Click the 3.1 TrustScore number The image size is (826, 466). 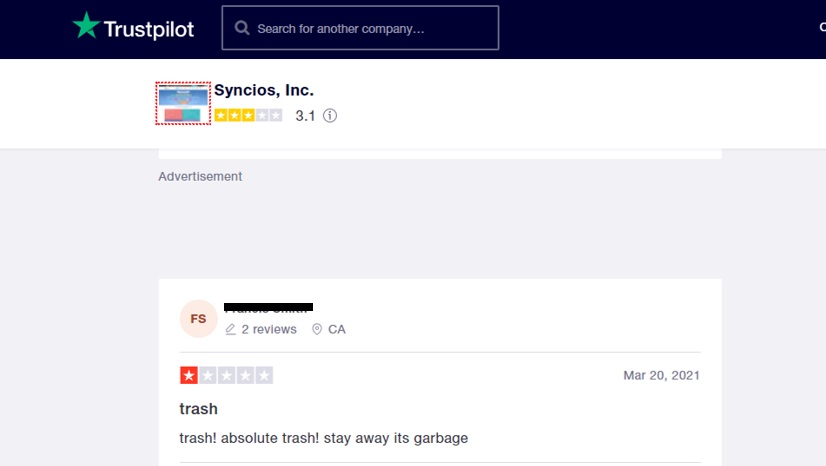[x=305, y=116]
